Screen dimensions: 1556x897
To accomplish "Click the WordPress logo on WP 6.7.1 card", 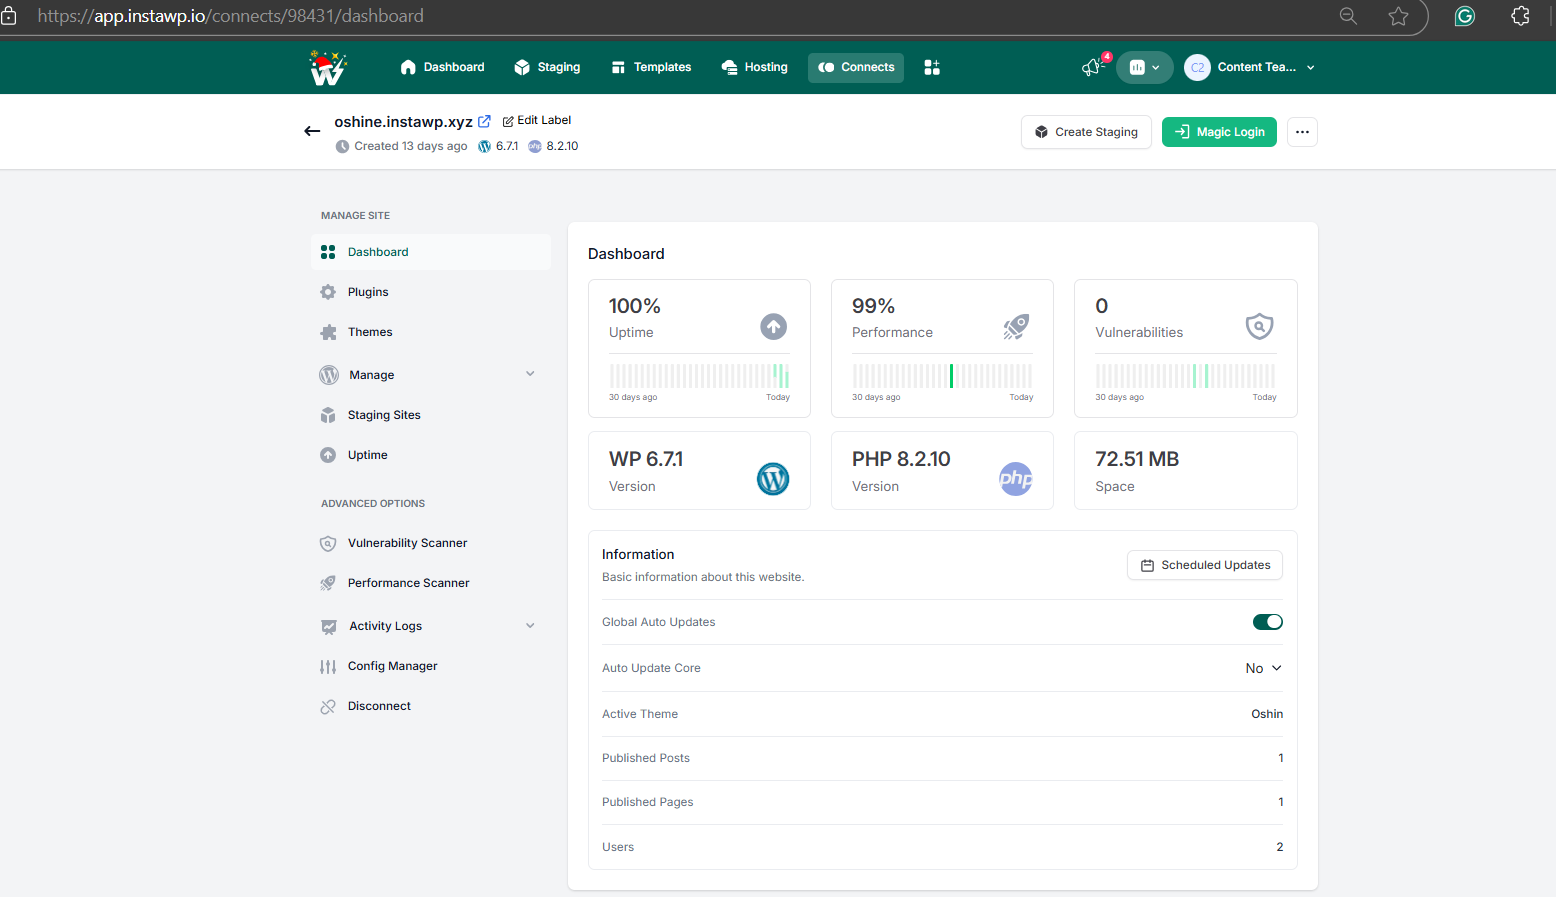I will 773,479.
